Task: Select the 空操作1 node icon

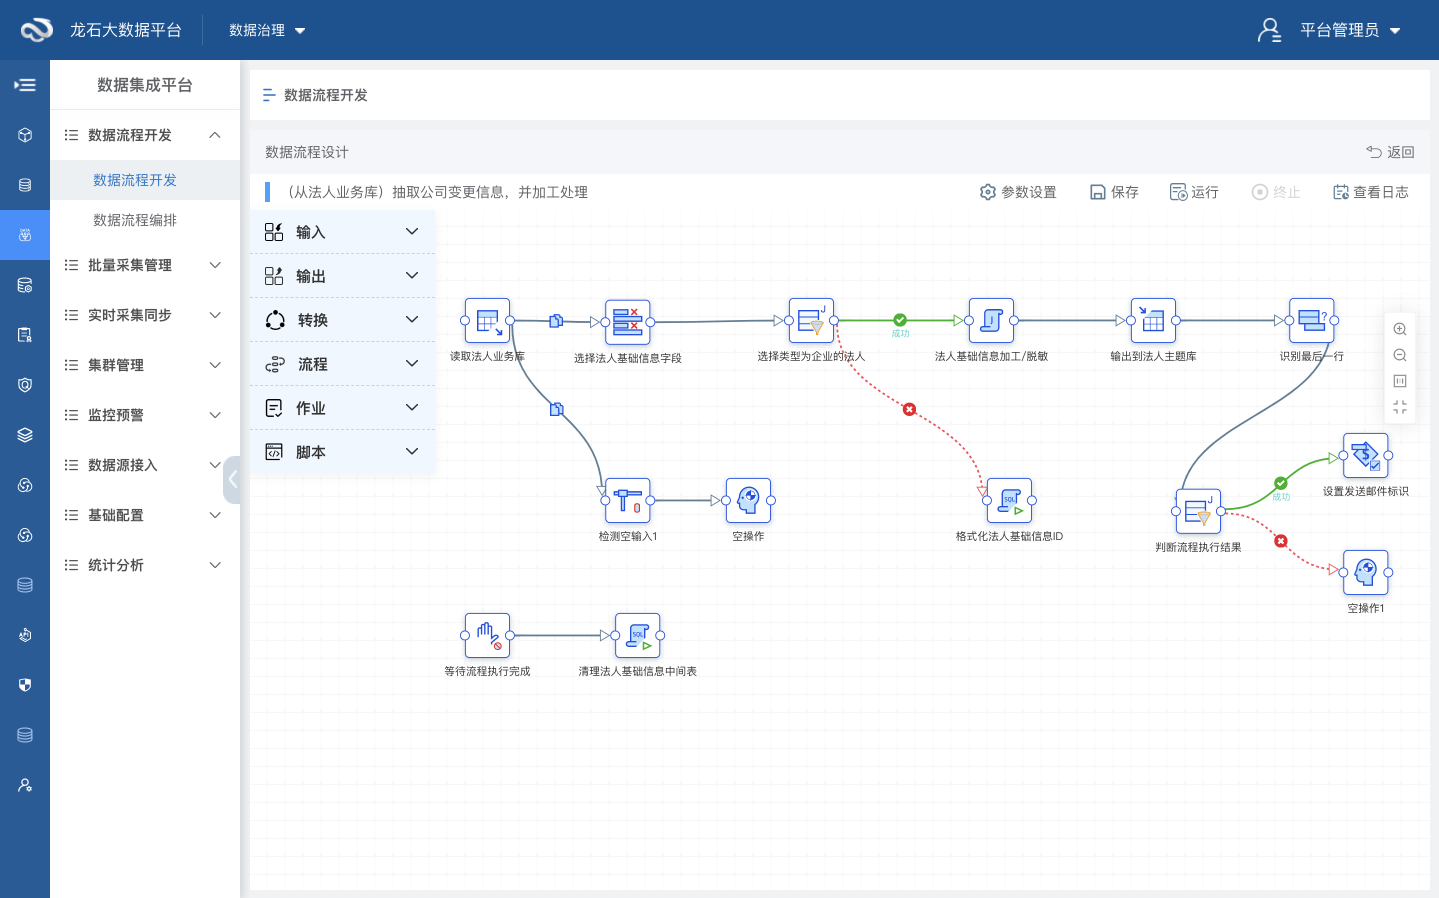Action: 1366,573
